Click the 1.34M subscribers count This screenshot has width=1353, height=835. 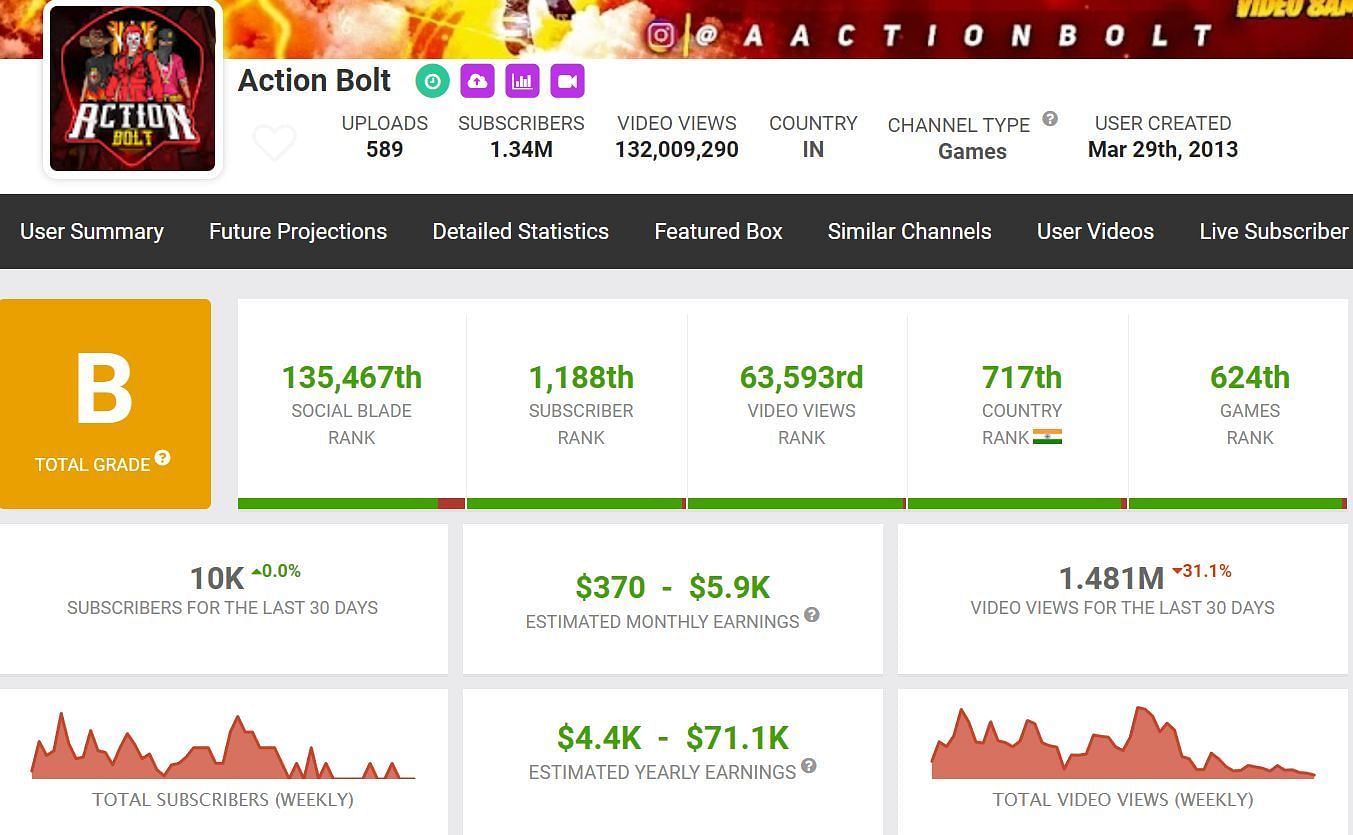click(x=521, y=150)
